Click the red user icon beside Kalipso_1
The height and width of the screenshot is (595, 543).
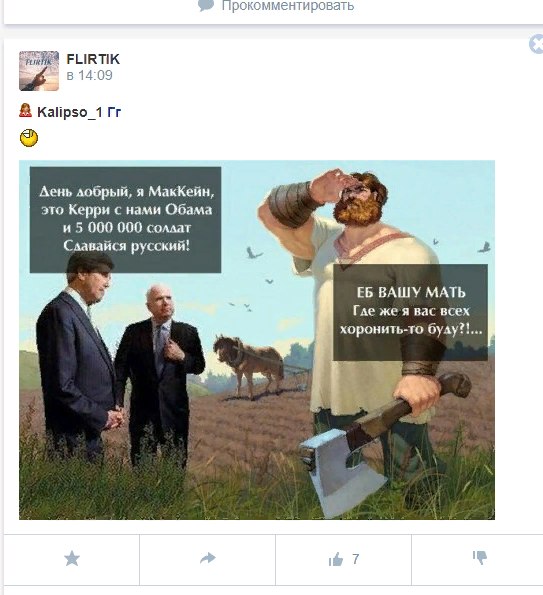pos(25,110)
